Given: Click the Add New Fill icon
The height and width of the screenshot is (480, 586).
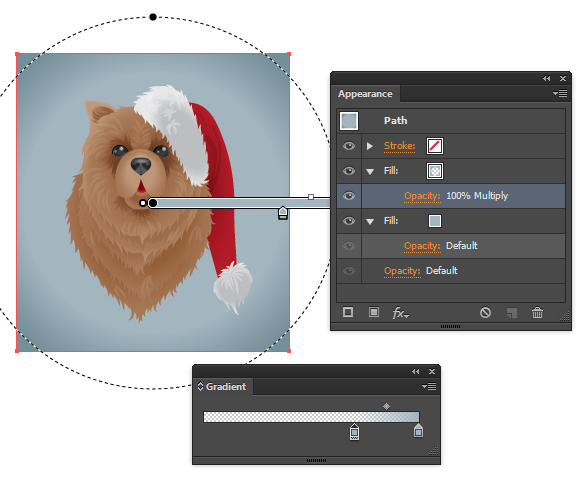Looking at the screenshot, I should tap(374, 312).
